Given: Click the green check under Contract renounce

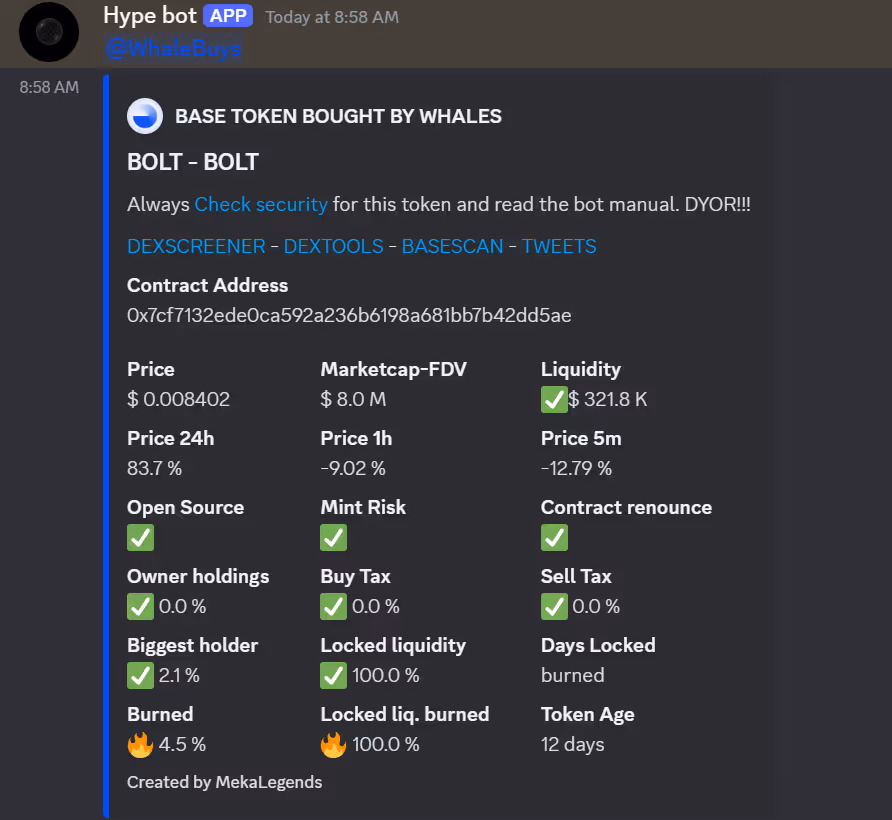Looking at the screenshot, I should pos(554,538).
